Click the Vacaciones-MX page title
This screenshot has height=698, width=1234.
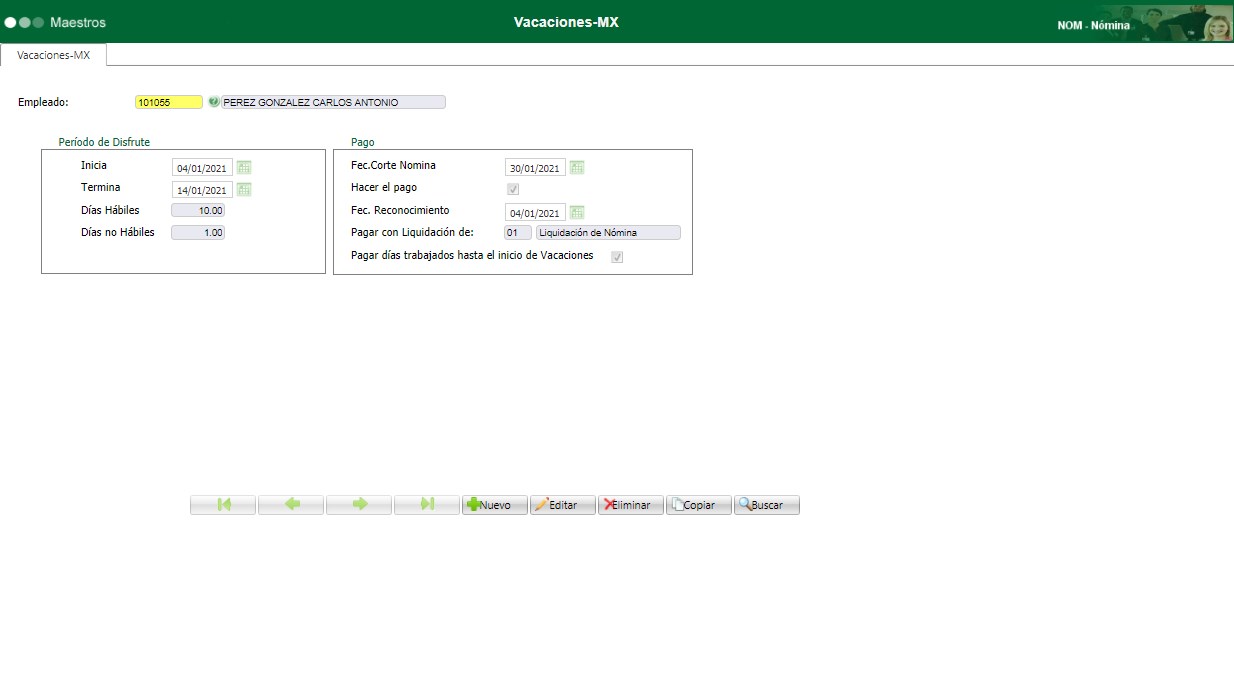pos(566,22)
